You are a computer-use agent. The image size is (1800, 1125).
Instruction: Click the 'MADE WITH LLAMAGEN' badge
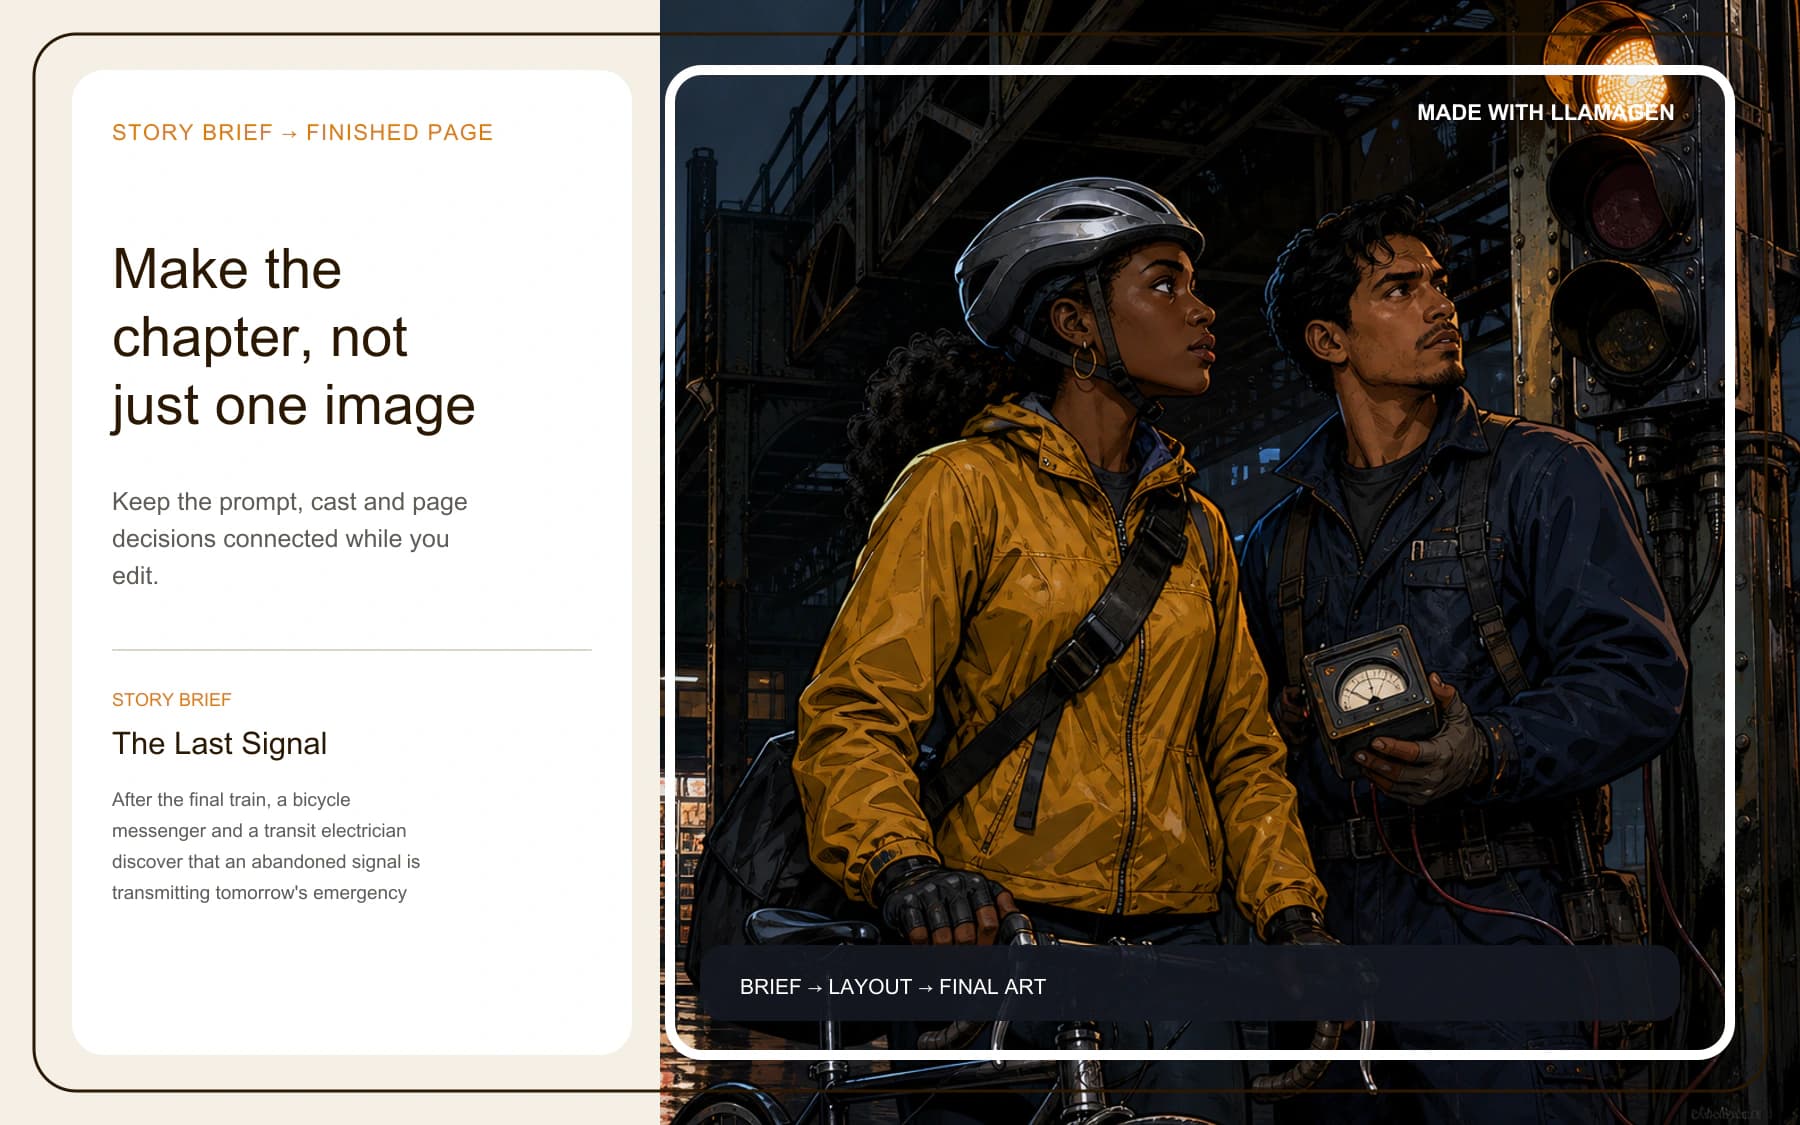point(1545,112)
